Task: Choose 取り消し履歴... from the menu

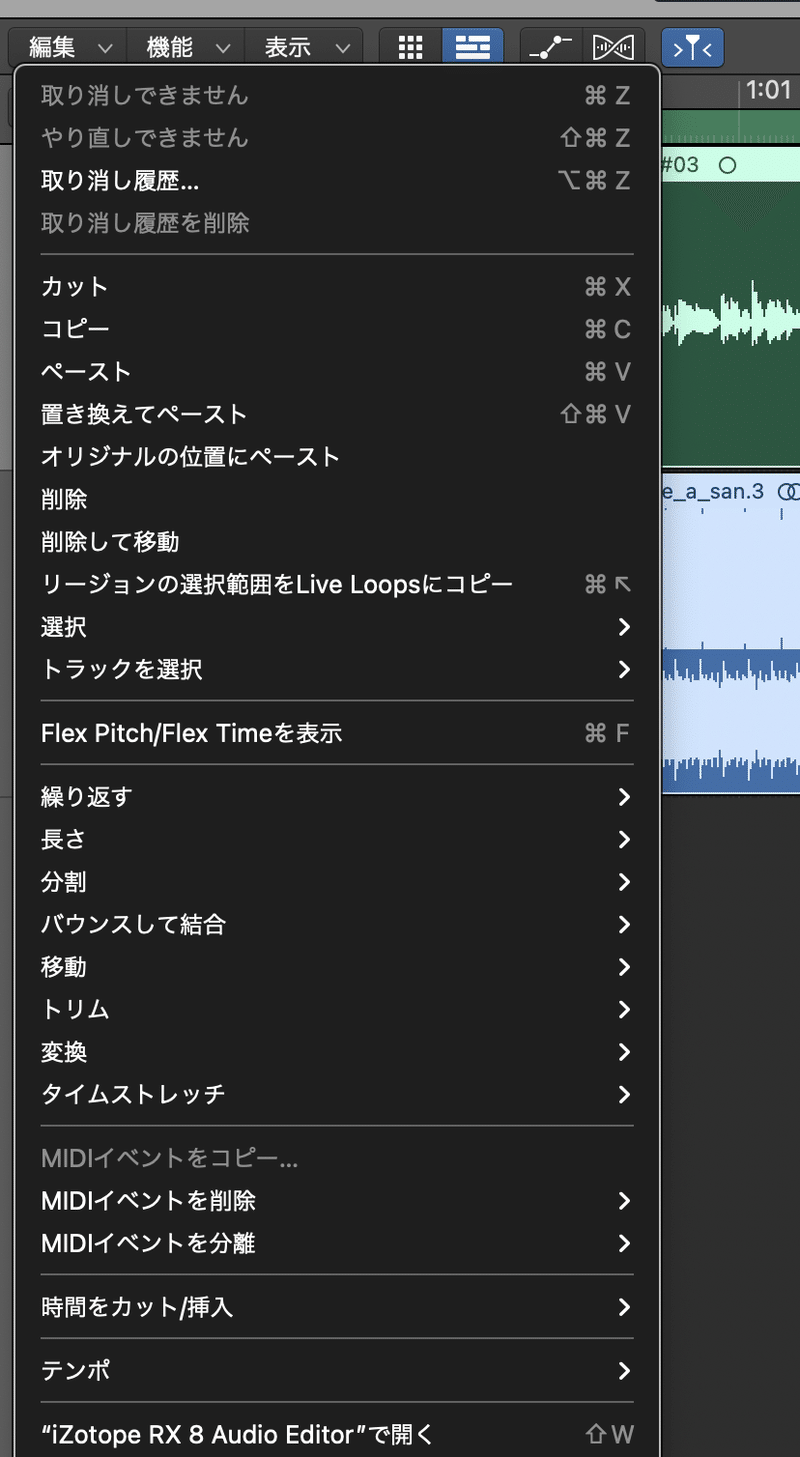Action: (120, 180)
